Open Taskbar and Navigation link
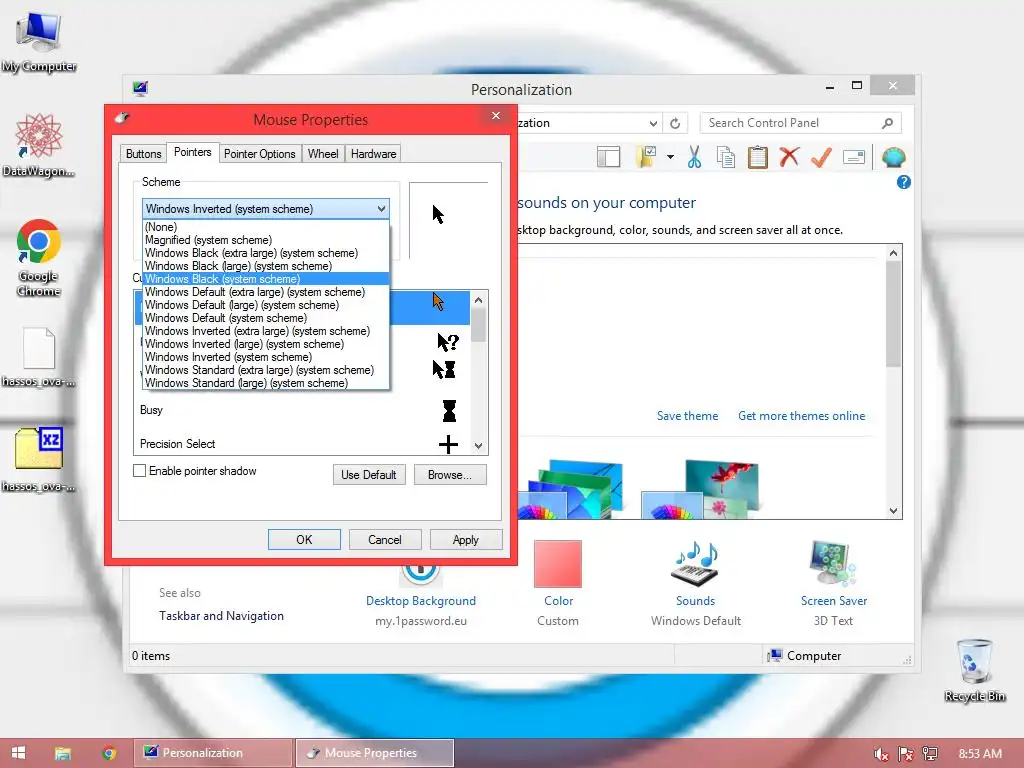 (221, 616)
